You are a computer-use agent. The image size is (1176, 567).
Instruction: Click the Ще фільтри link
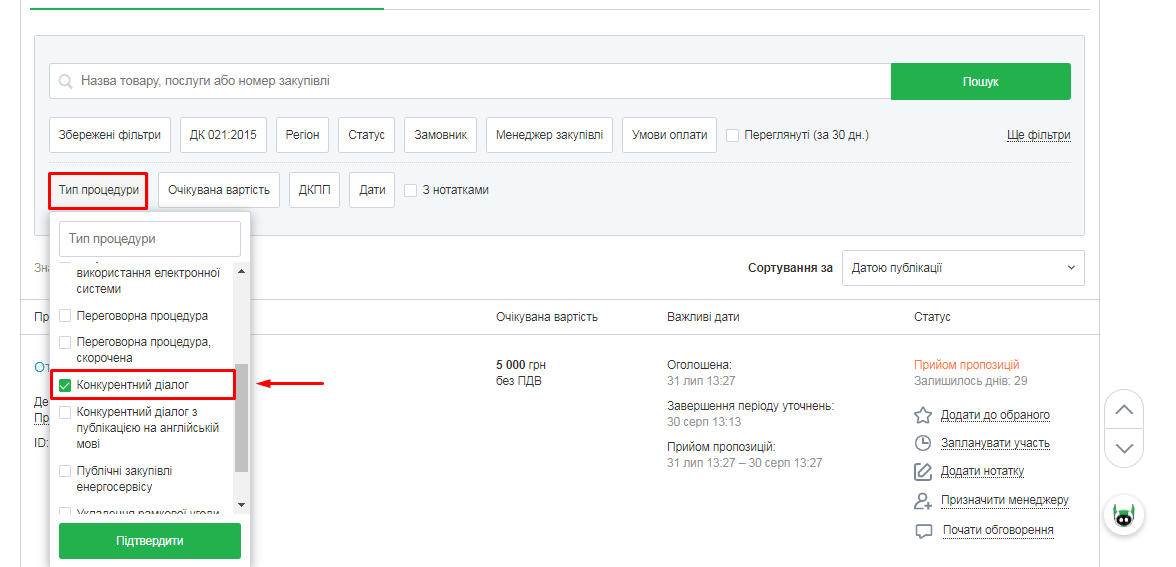1038,135
